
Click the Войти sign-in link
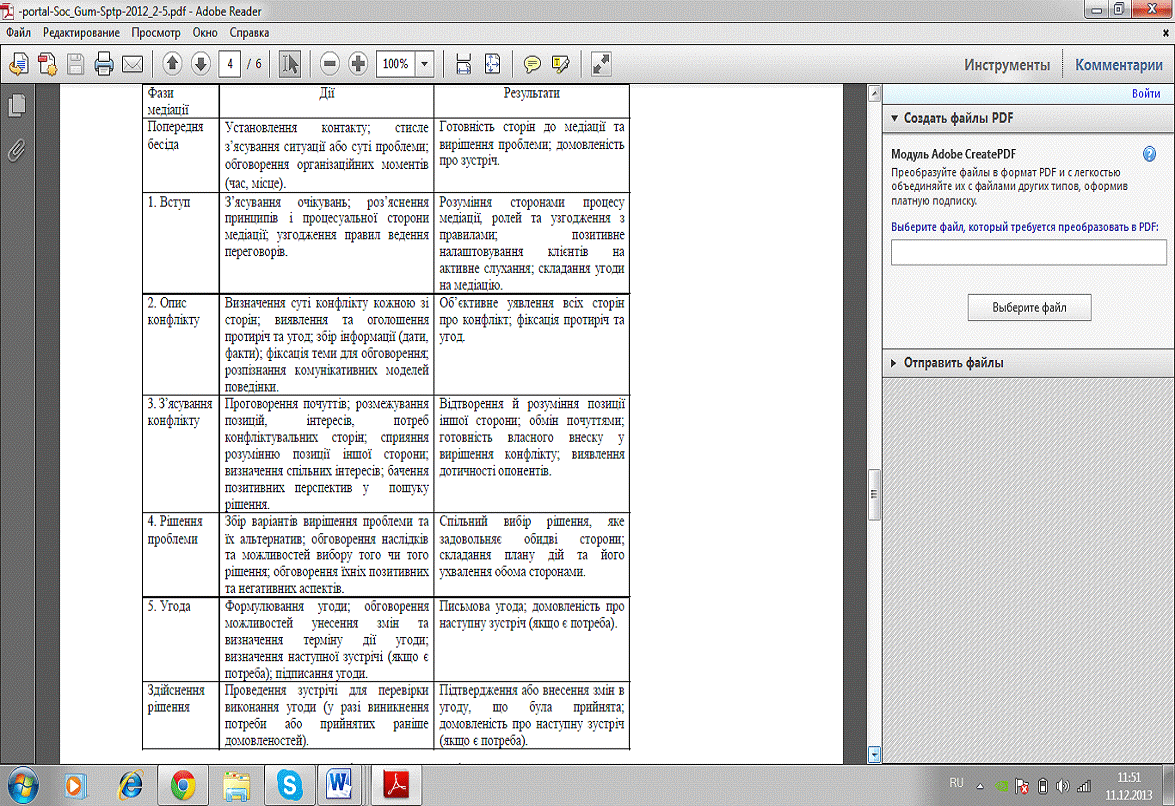point(1146,93)
